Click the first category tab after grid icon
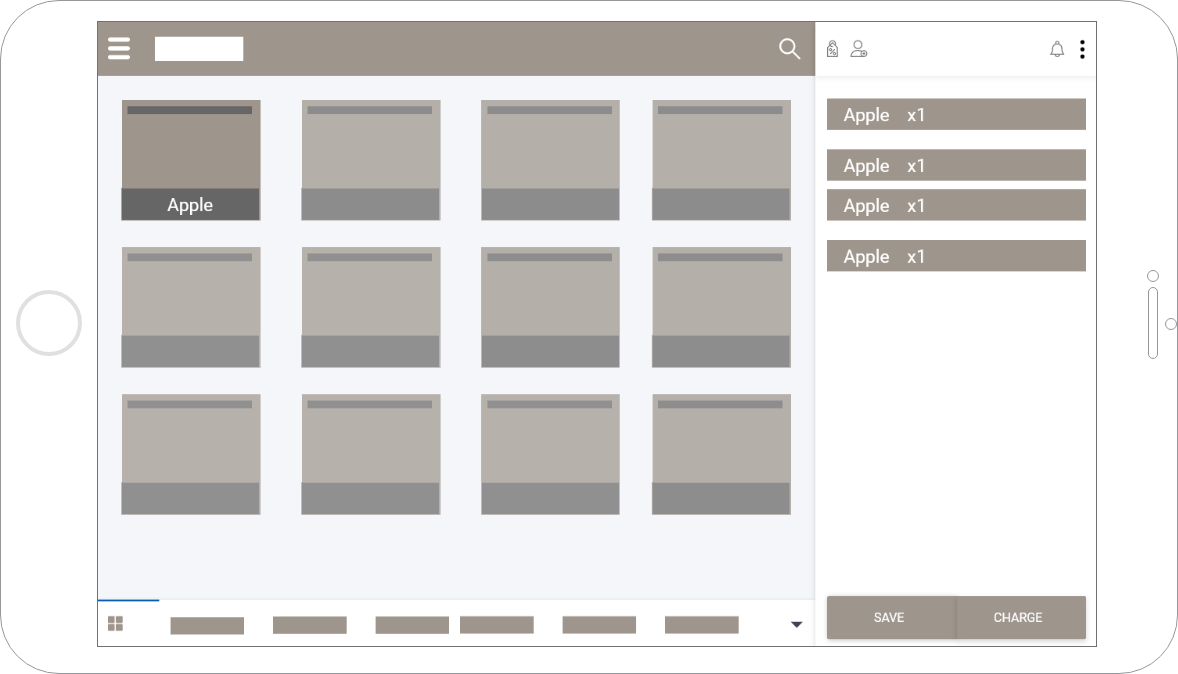This screenshot has width=1178, height=674. [x=207, y=625]
